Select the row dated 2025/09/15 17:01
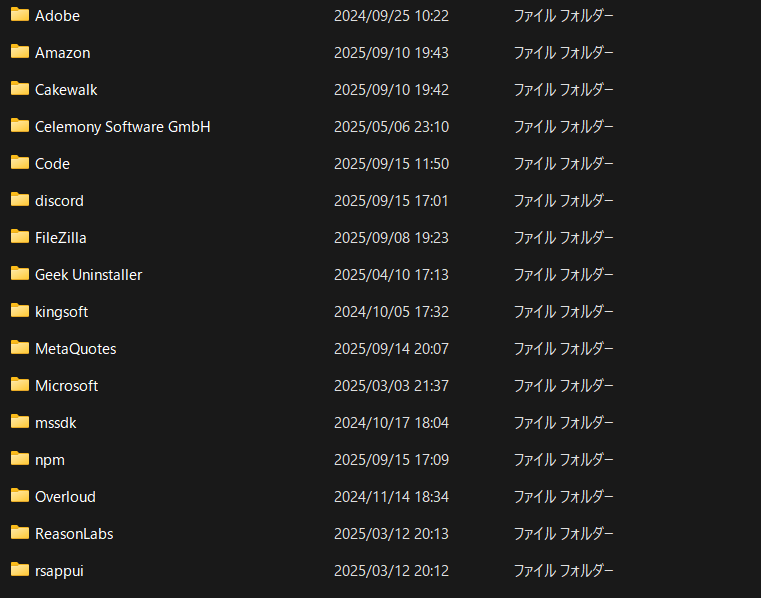This screenshot has height=598, width=761. click(x=391, y=201)
